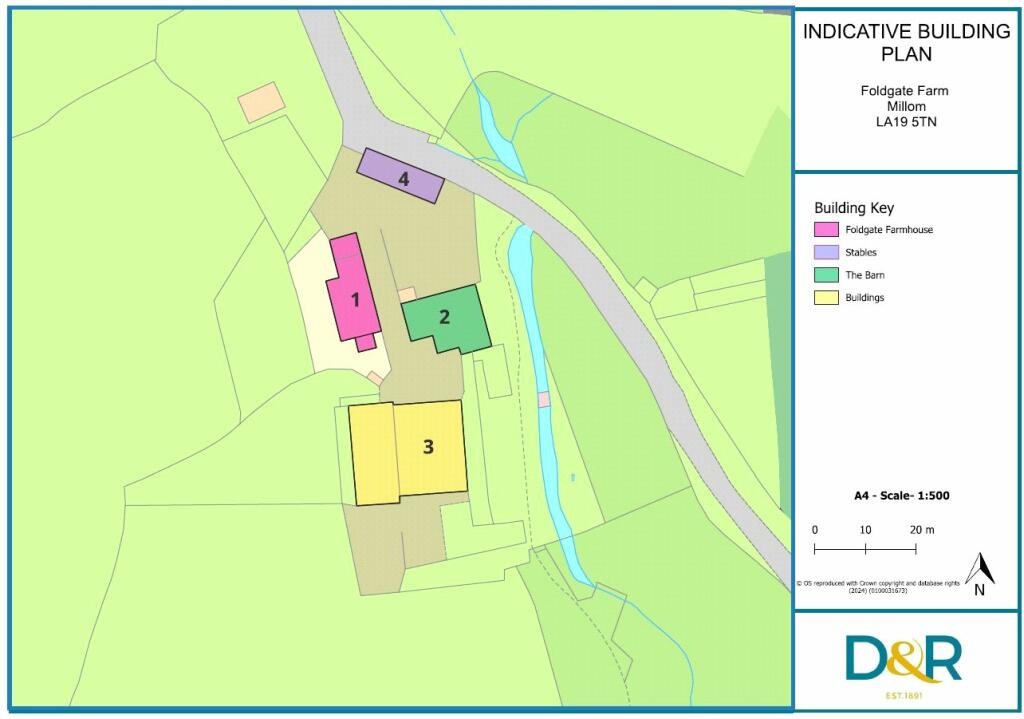
Task: Select the purple stables building numbered 4
Action: (401, 176)
